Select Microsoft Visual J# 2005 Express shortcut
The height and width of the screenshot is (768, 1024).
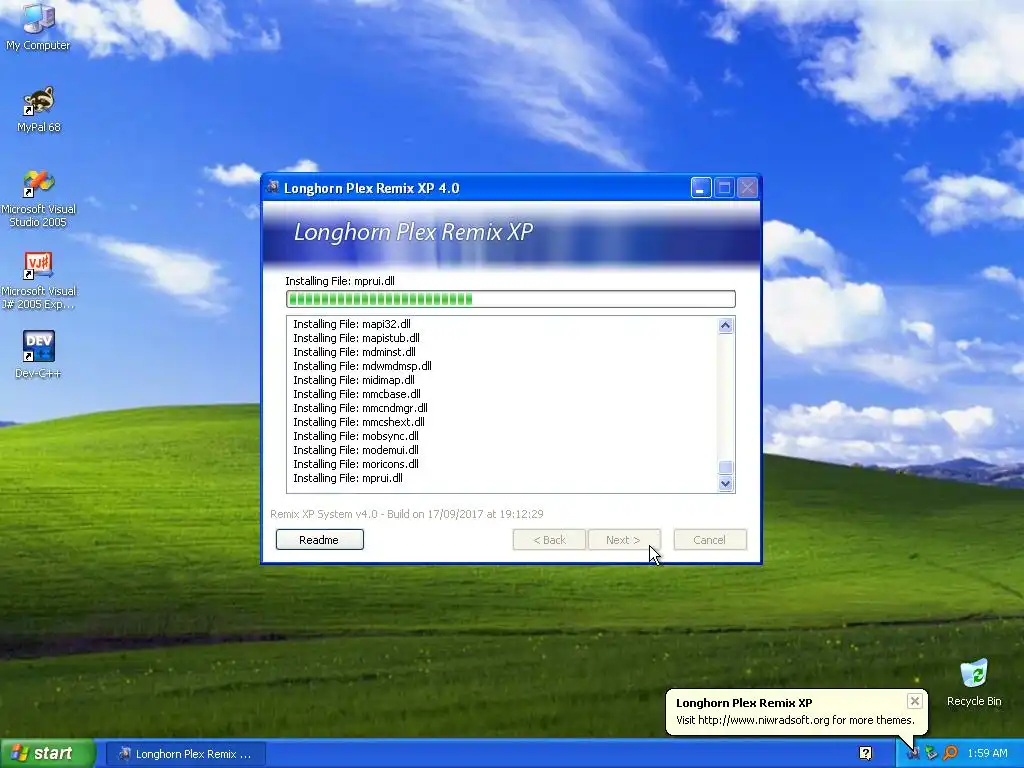(39, 281)
